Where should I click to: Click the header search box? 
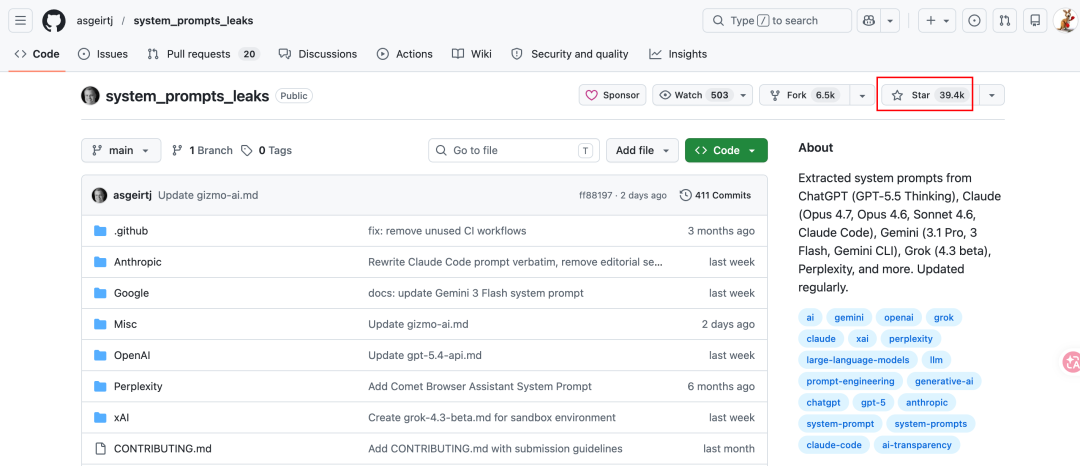pyautogui.click(x=777, y=21)
